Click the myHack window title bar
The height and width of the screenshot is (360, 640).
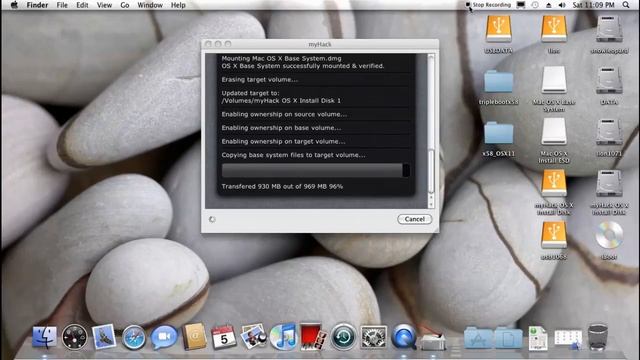tap(320, 44)
